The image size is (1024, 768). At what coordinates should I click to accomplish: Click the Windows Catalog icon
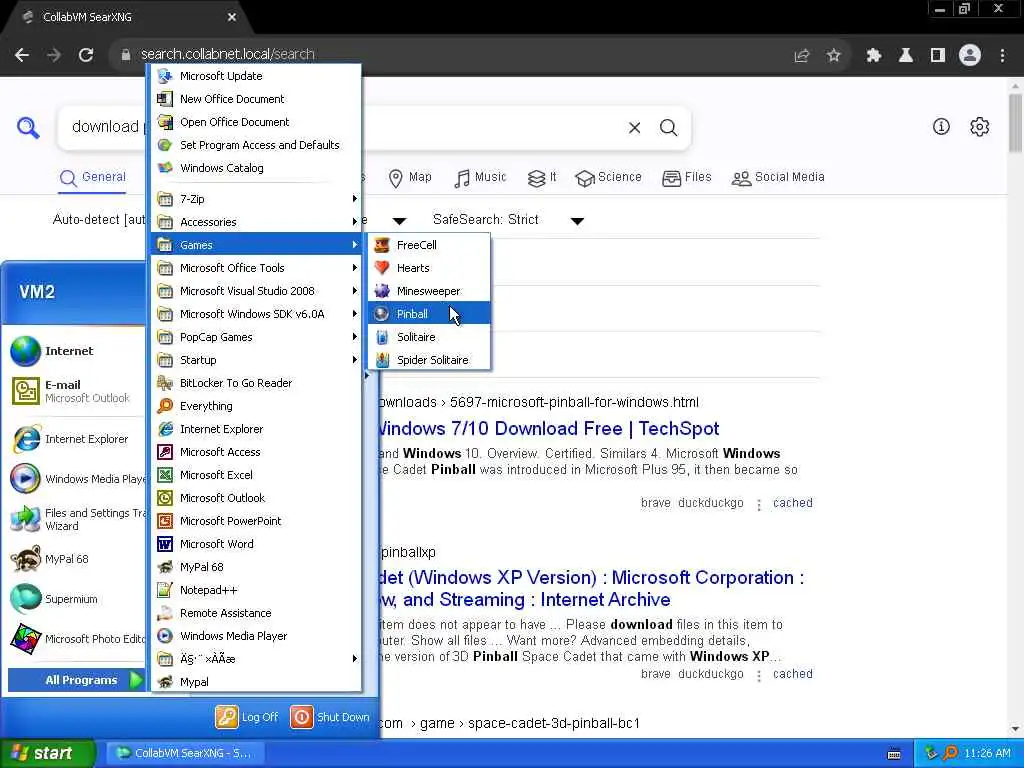pos(165,168)
